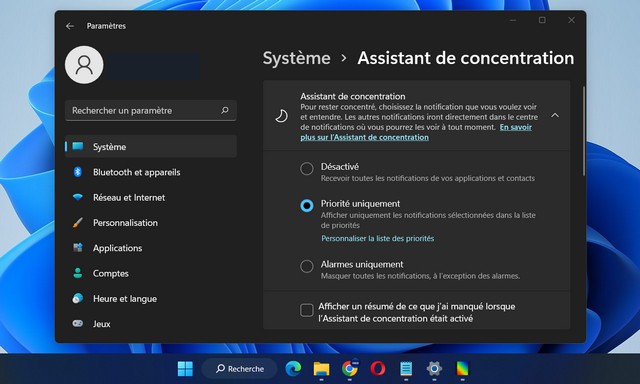Maximize the Paramètres window
The height and width of the screenshot is (384, 640).
click(542, 20)
